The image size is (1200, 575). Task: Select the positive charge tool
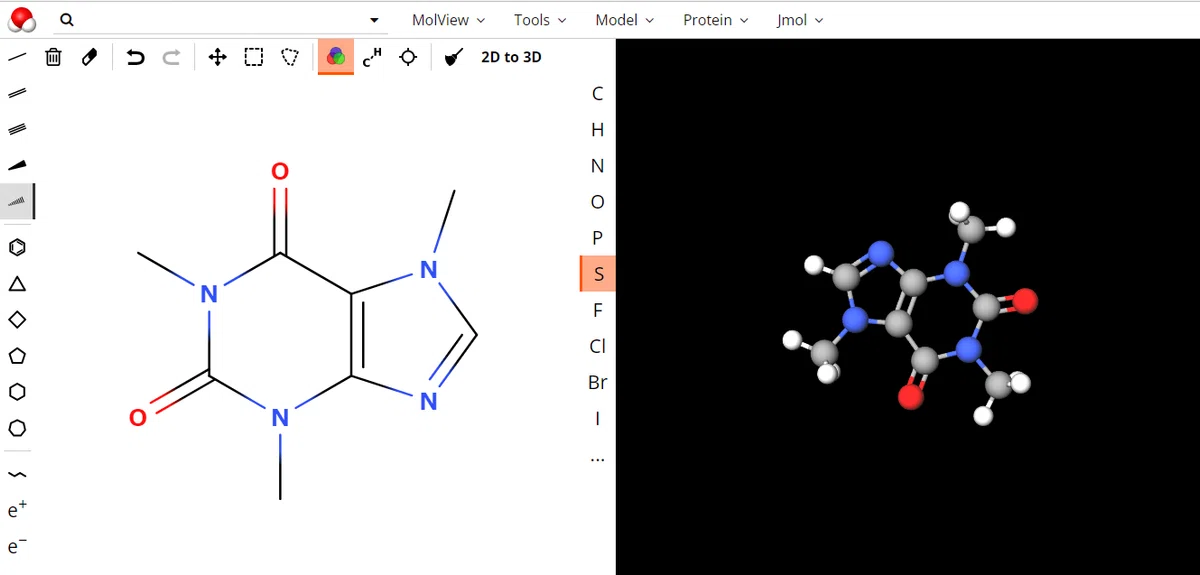point(17,510)
